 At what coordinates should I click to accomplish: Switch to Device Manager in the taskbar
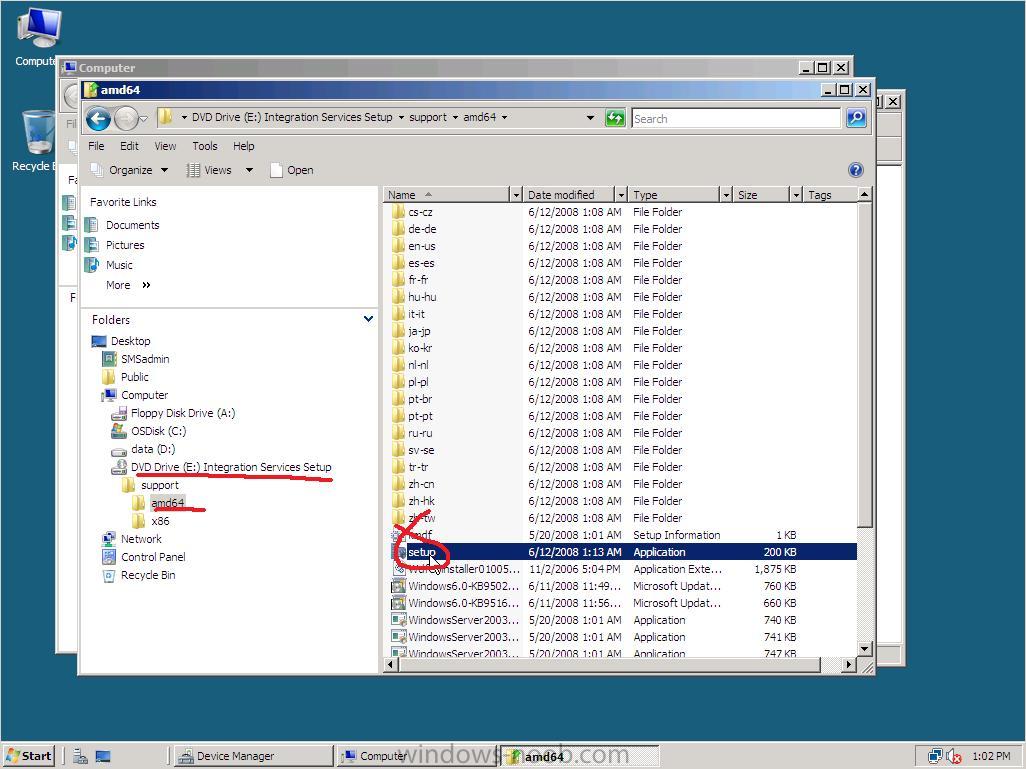253,756
